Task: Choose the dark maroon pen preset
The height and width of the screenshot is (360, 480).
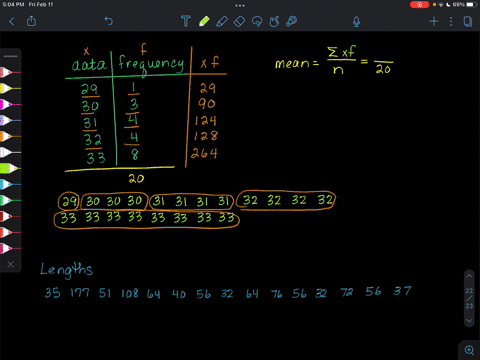Action: 10,216
